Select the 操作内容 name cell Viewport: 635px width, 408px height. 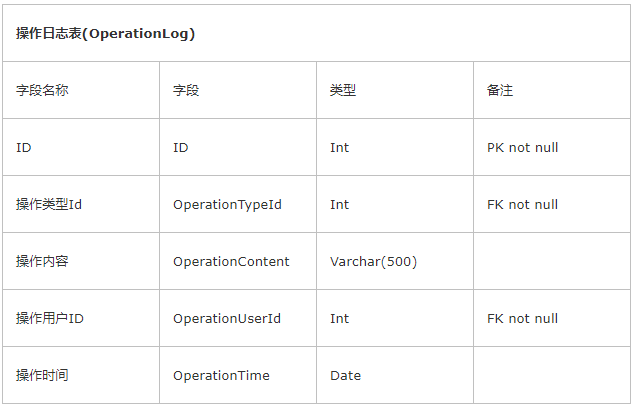[81, 261]
